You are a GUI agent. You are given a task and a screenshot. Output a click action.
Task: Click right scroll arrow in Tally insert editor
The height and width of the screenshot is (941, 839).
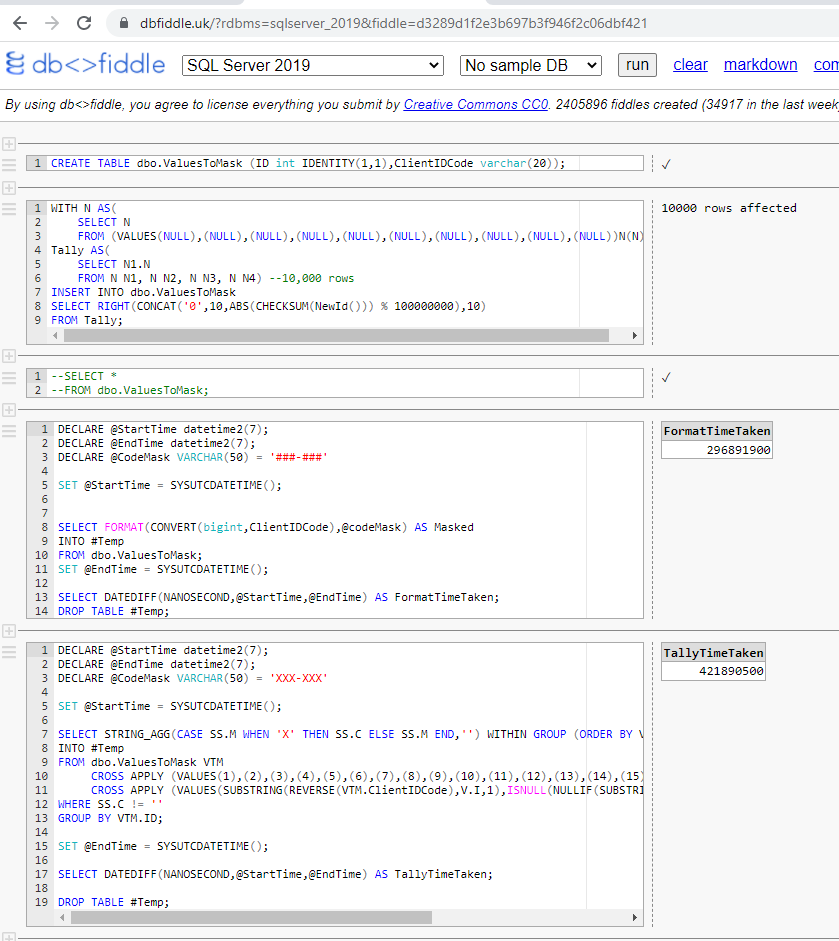[634, 335]
